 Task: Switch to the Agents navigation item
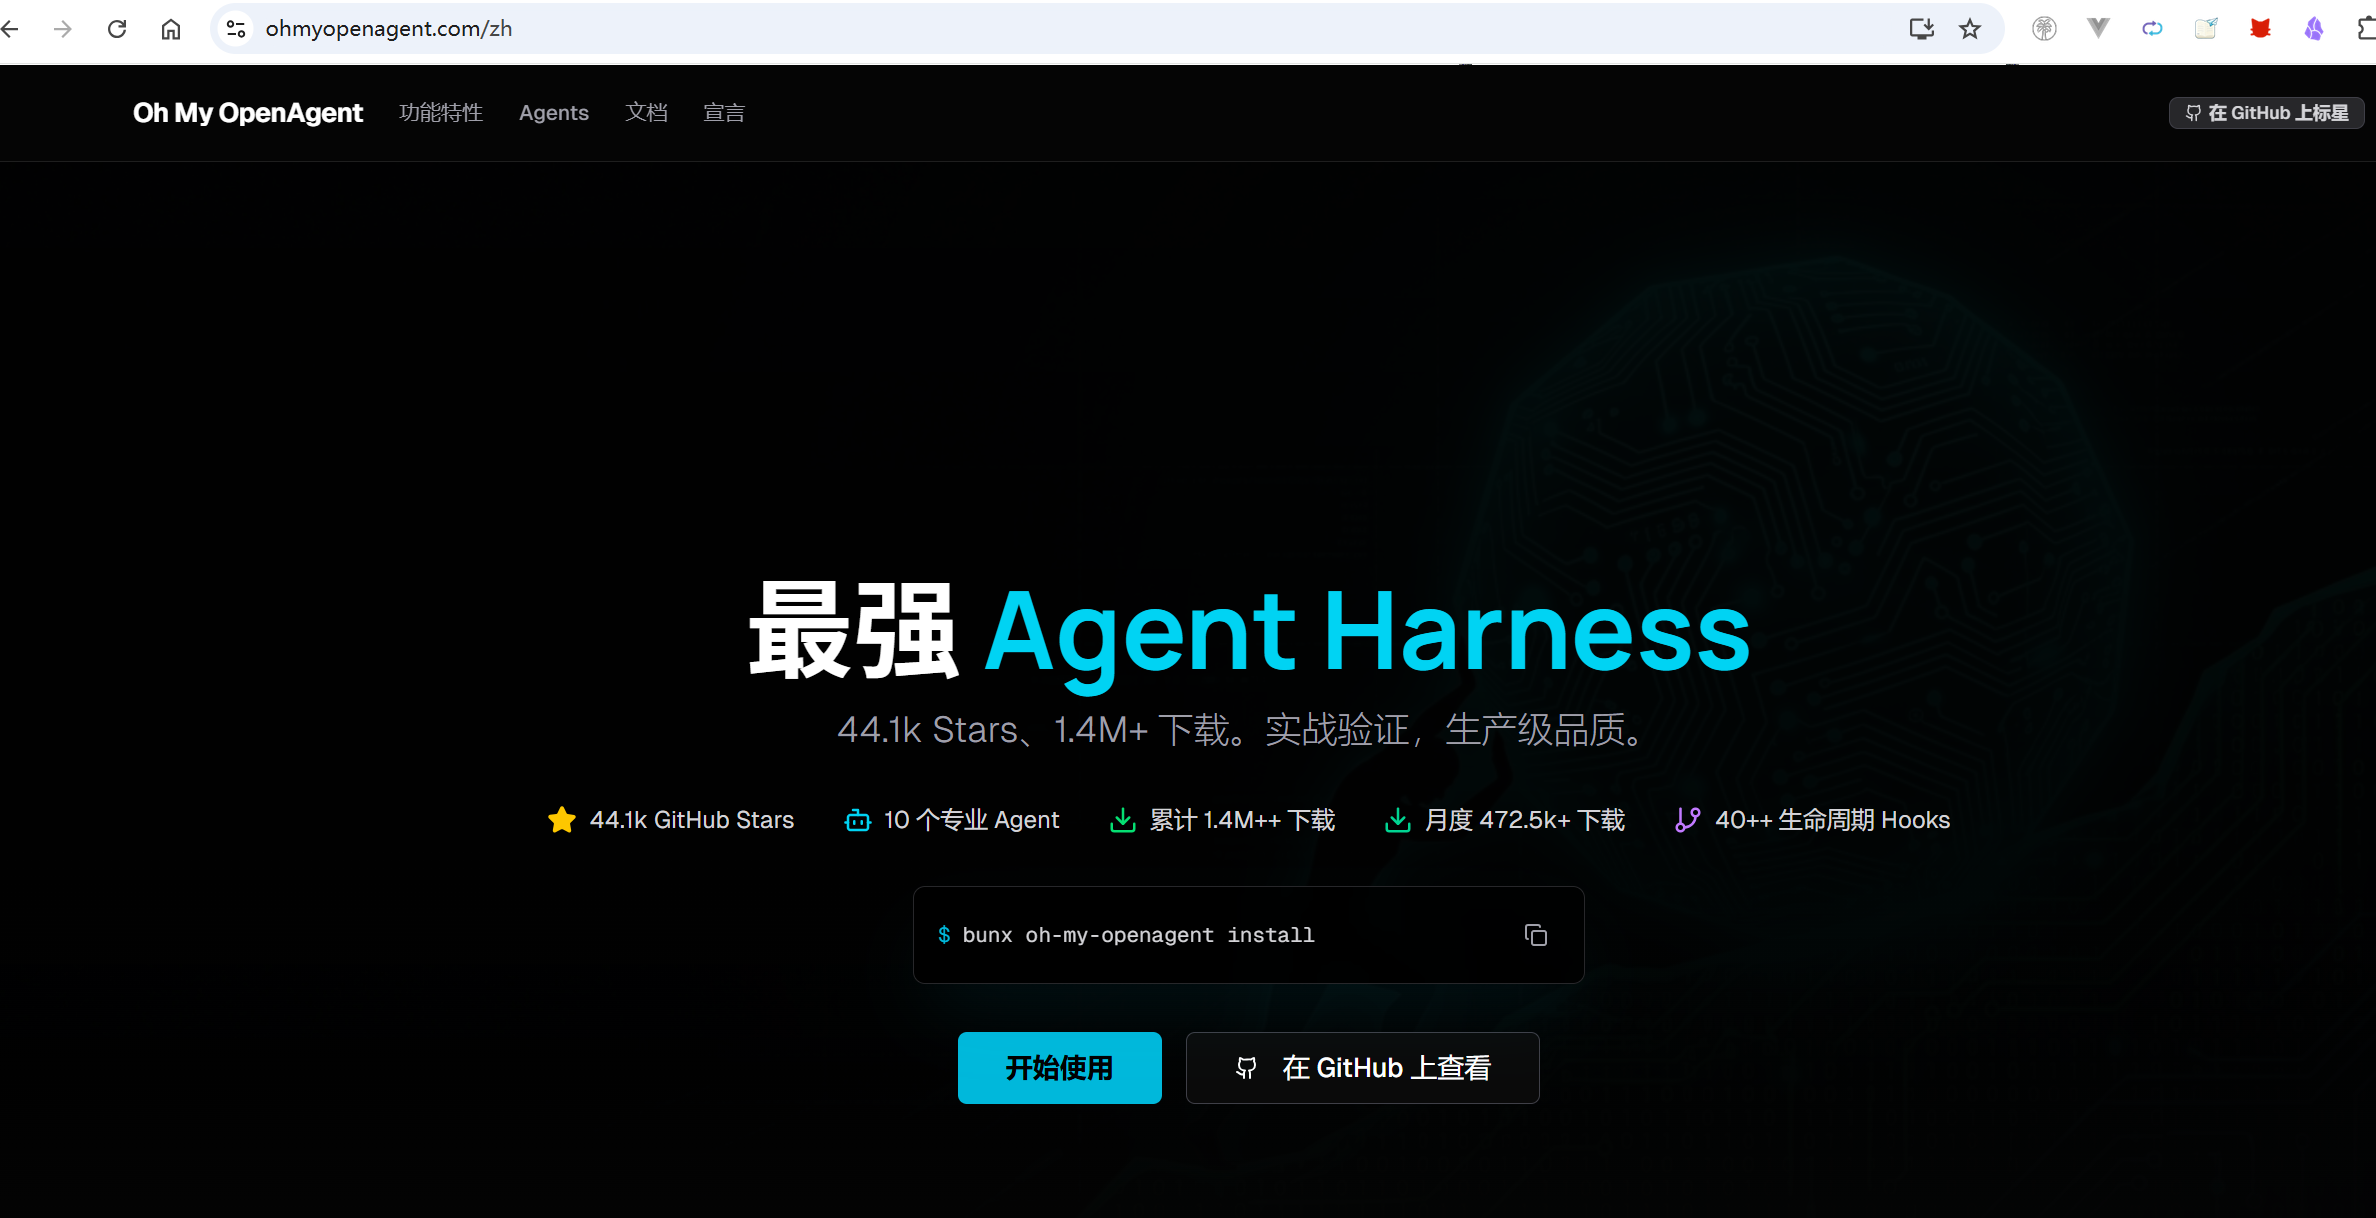pyautogui.click(x=553, y=112)
